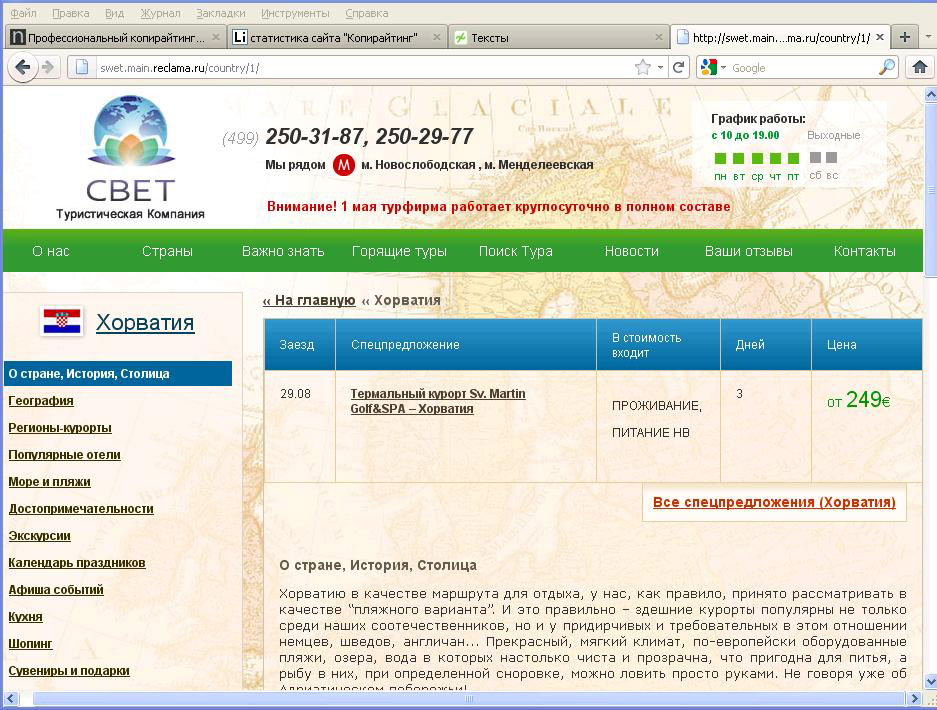Open the Правка menu
The height and width of the screenshot is (710, 937).
click(71, 13)
